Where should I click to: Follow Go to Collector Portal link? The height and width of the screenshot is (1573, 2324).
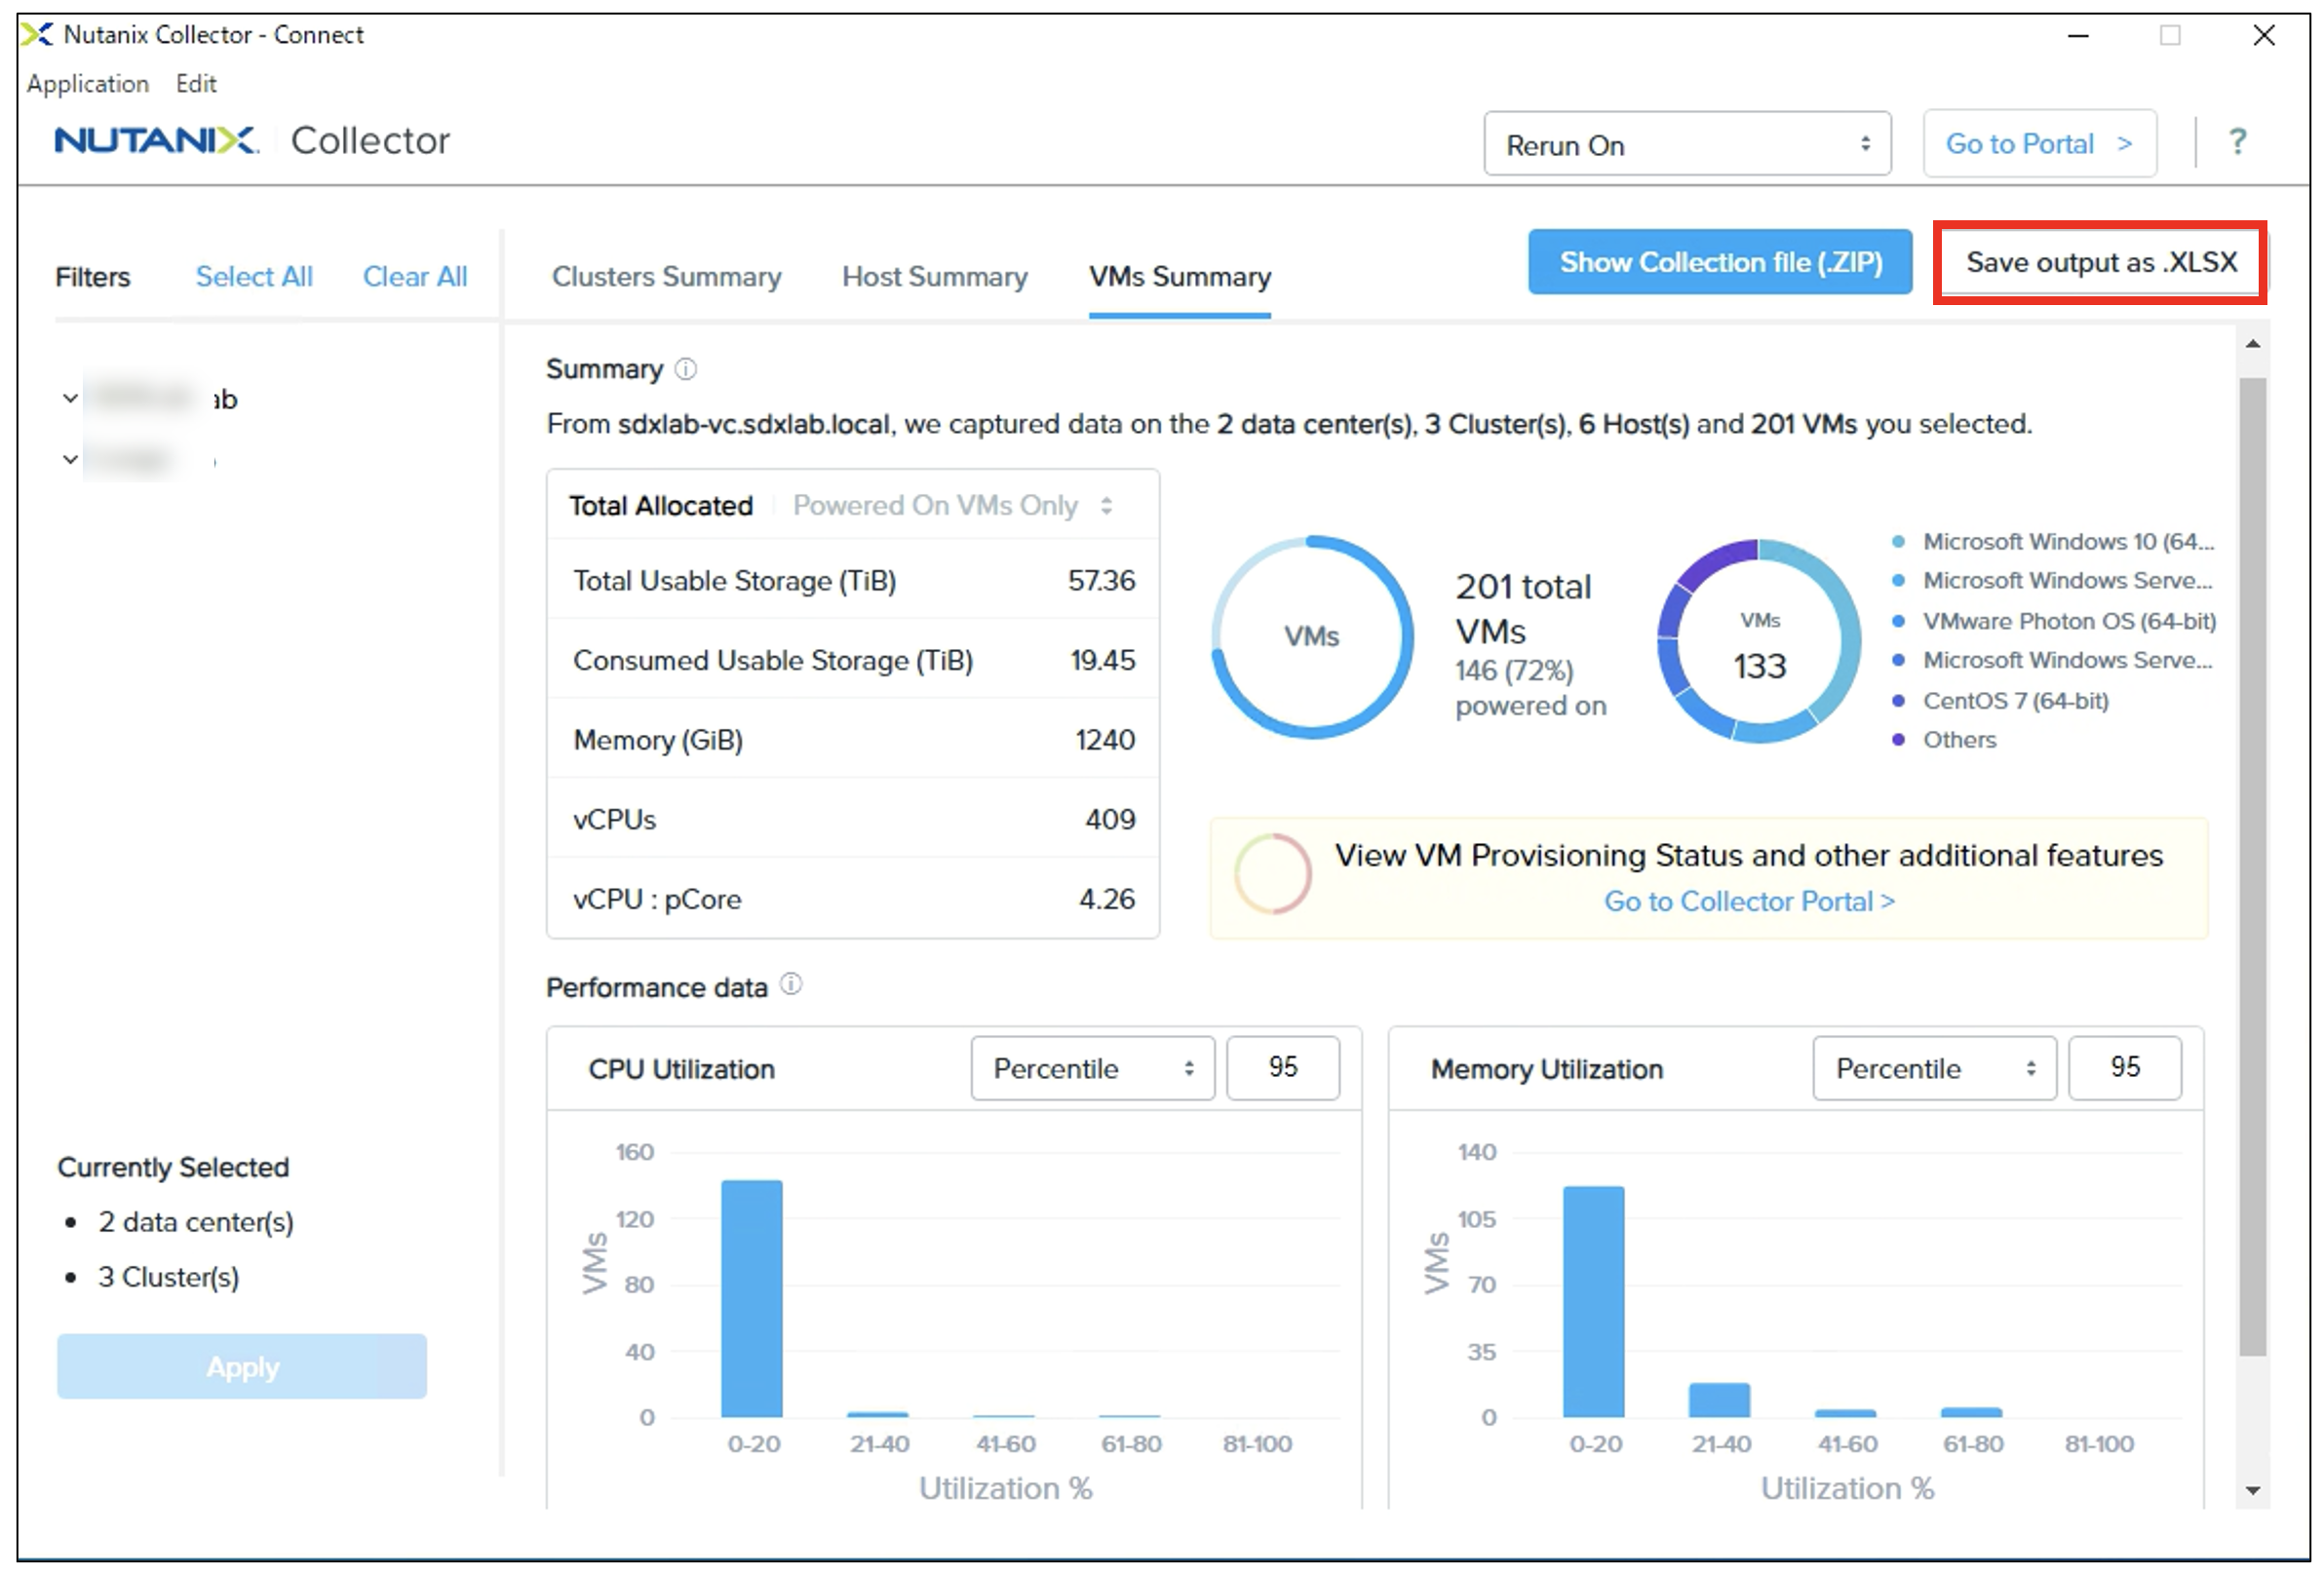1748,901
